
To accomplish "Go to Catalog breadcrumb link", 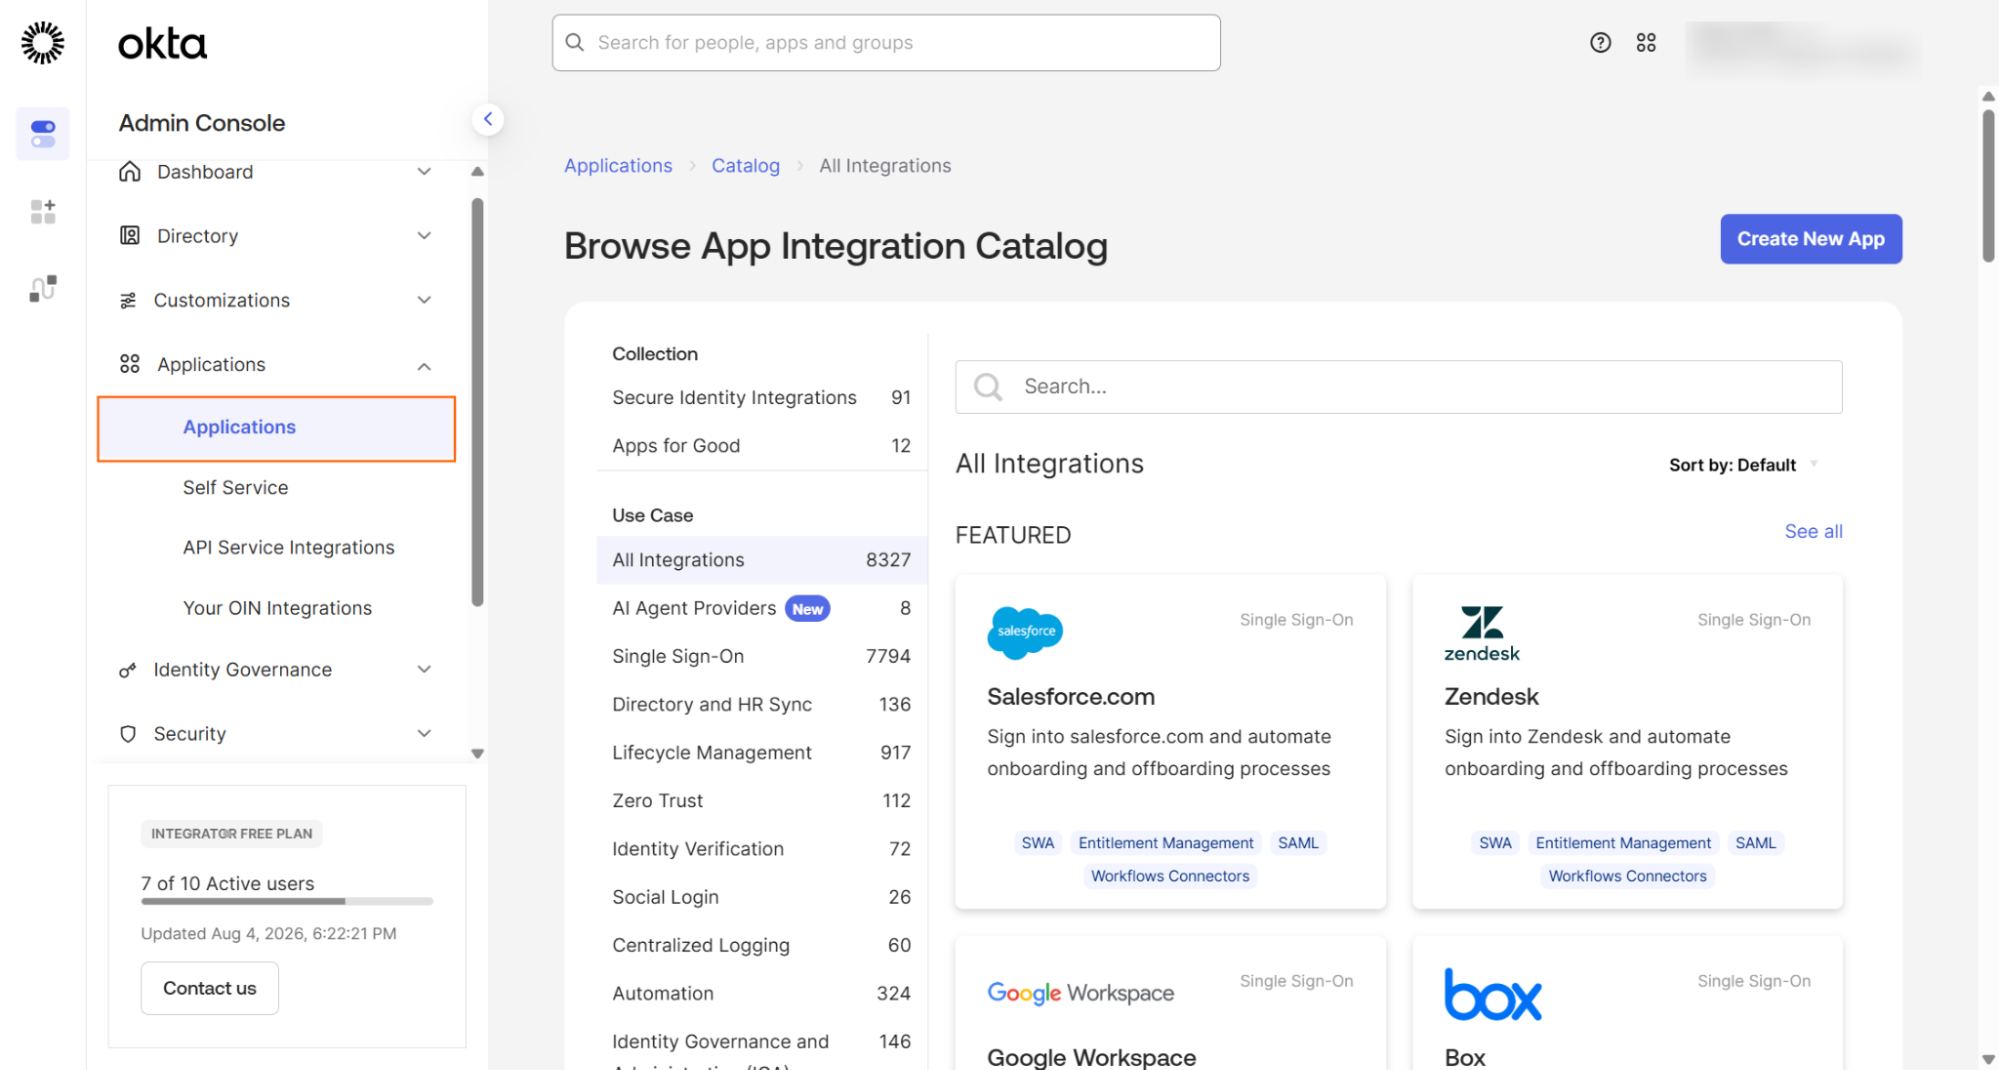I will point(745,166).
